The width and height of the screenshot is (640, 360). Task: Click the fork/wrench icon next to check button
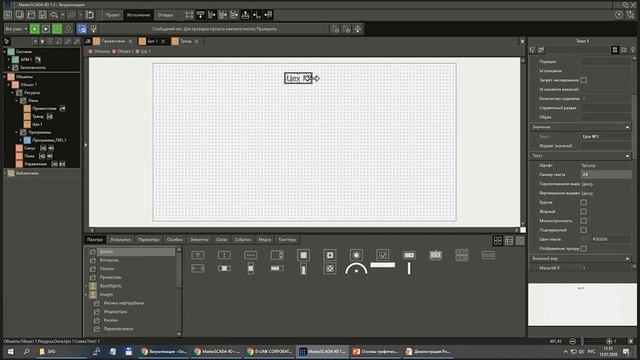(93, 29)
